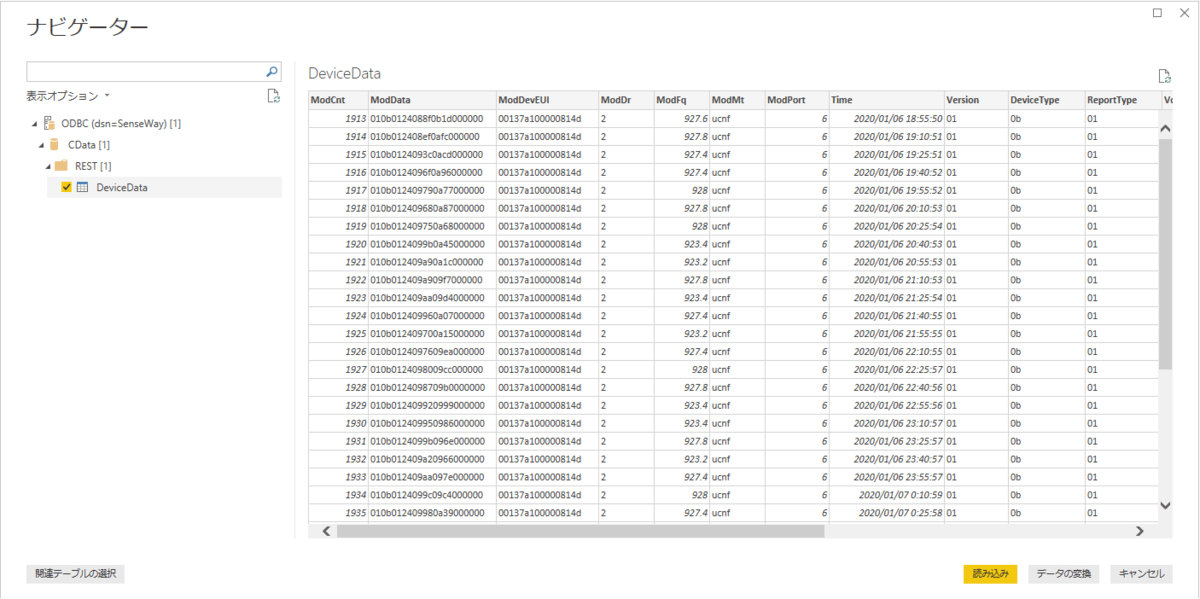The image size is (1200, 599).
Task: Click the DeviceType column header
Action: [x=1046, y=100]
